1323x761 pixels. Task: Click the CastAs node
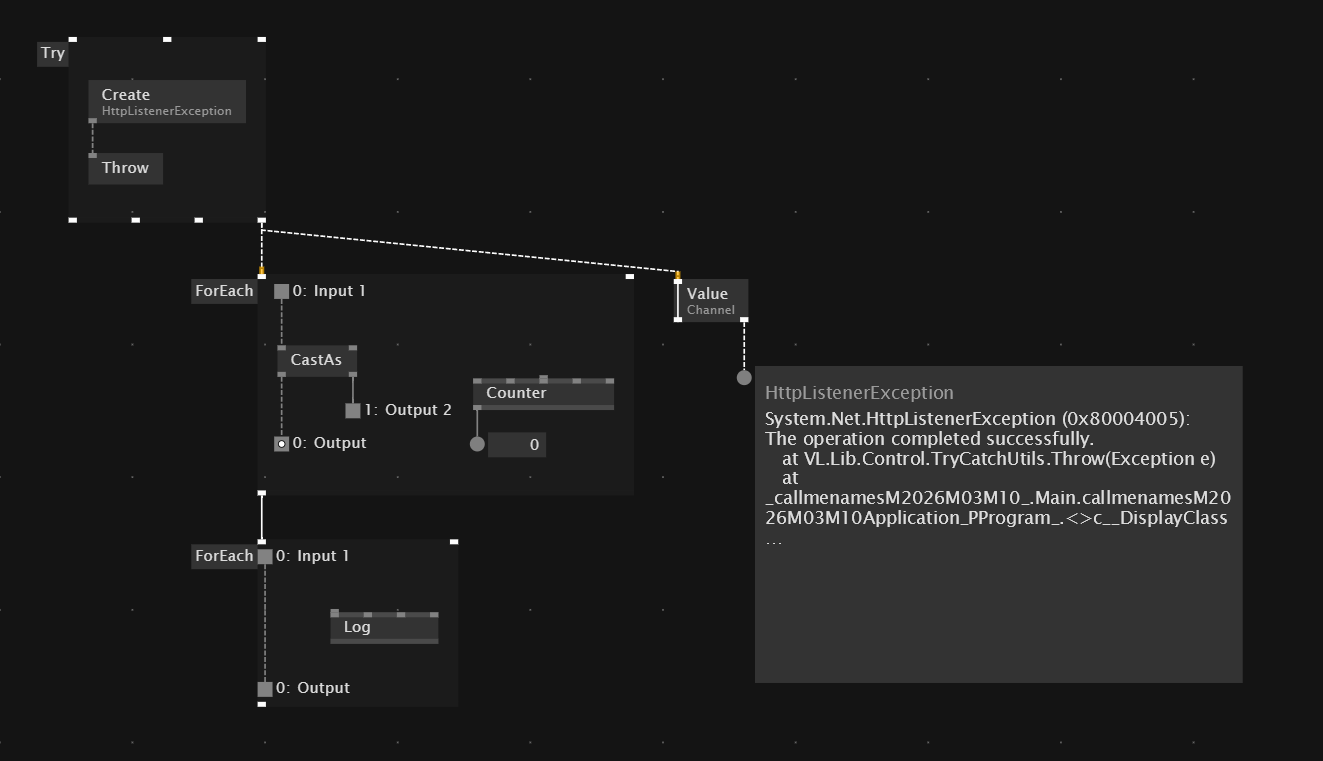[316, 360]
